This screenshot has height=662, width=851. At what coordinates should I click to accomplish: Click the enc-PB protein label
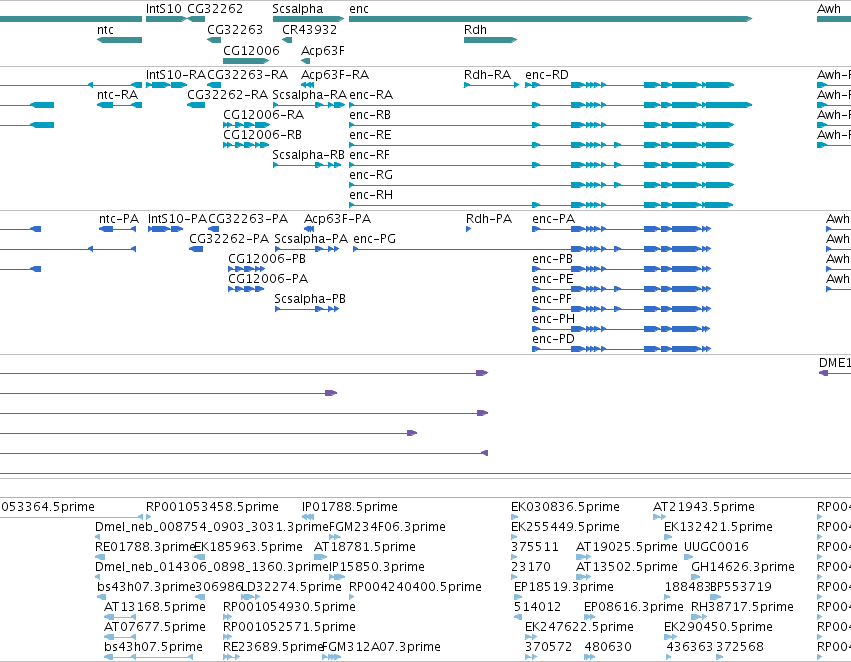click(x=552, y=259)
